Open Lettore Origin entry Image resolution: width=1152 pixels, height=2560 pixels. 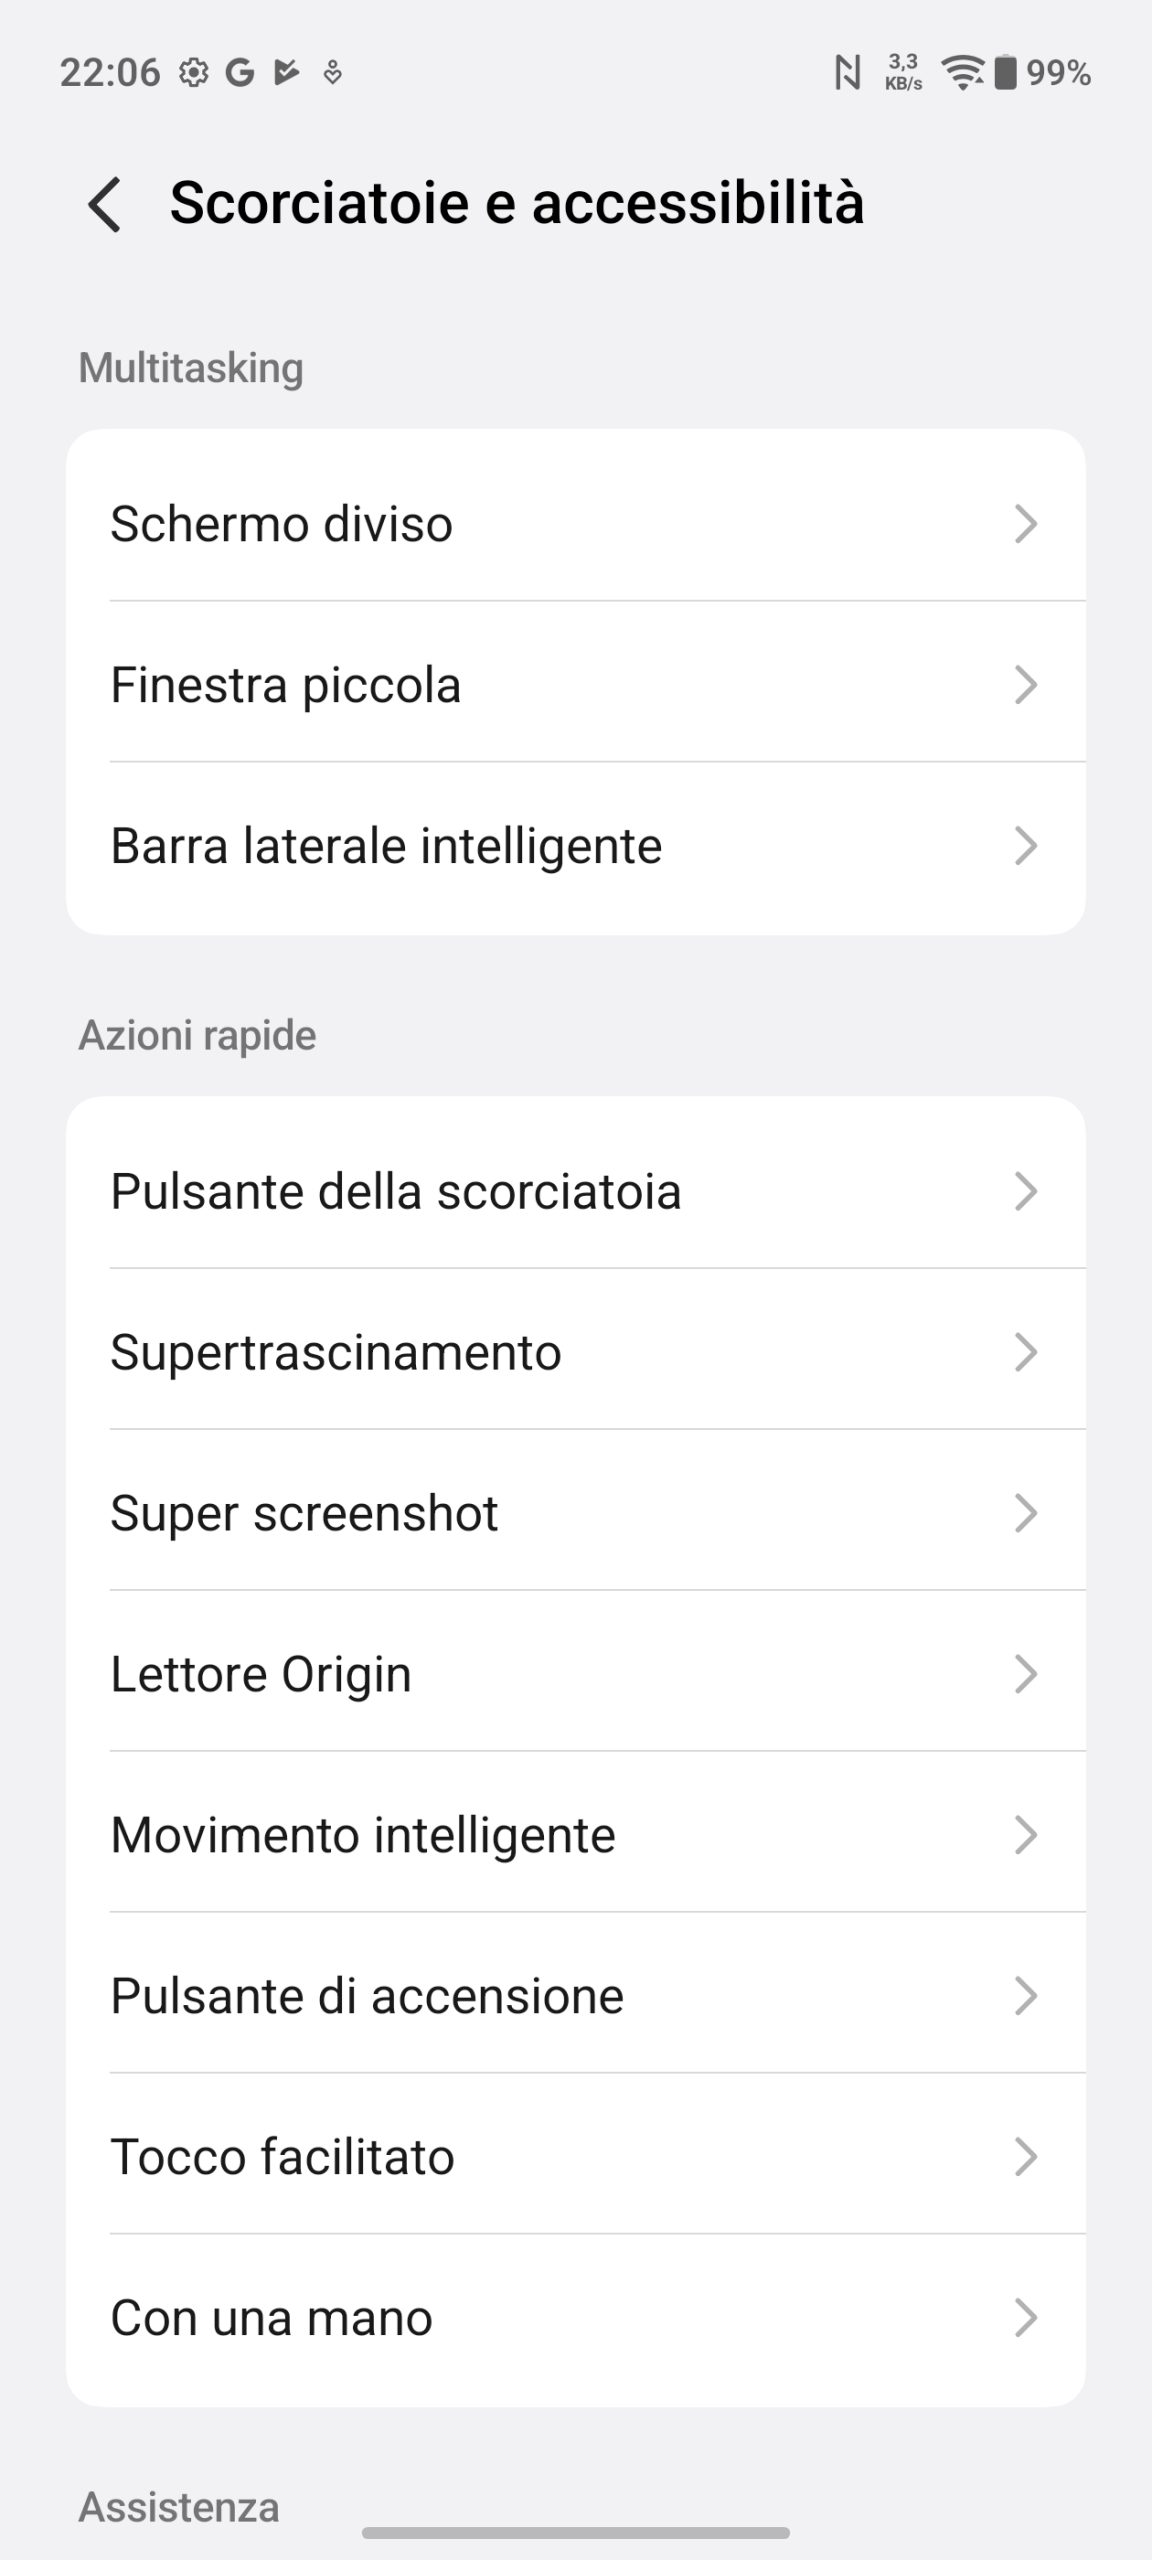[x=575, y=1674]
